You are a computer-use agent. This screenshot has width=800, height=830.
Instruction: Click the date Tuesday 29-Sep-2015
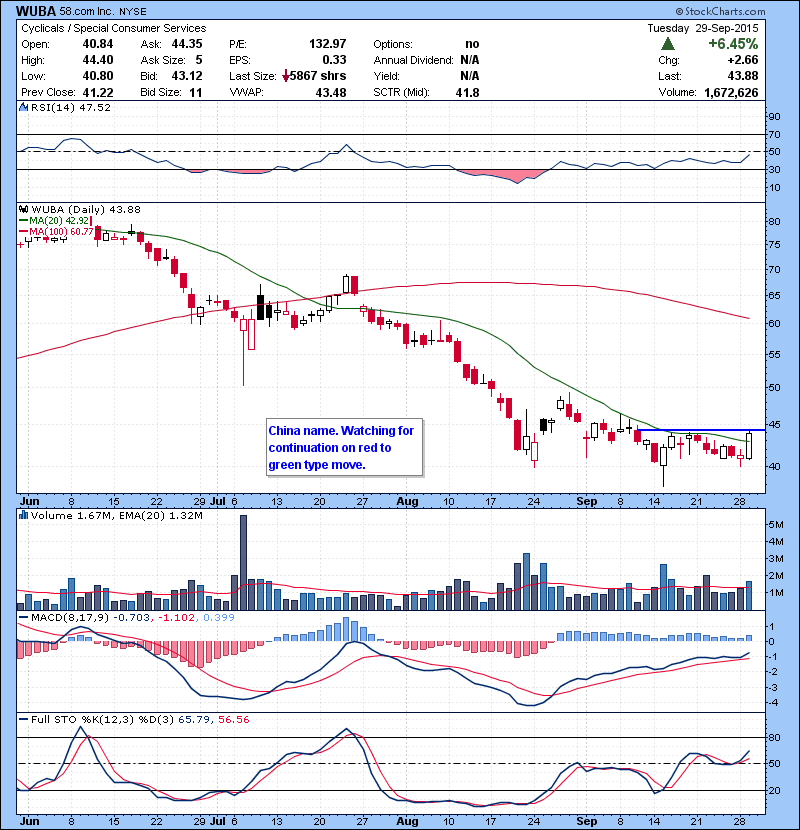[x=703, y=28]
